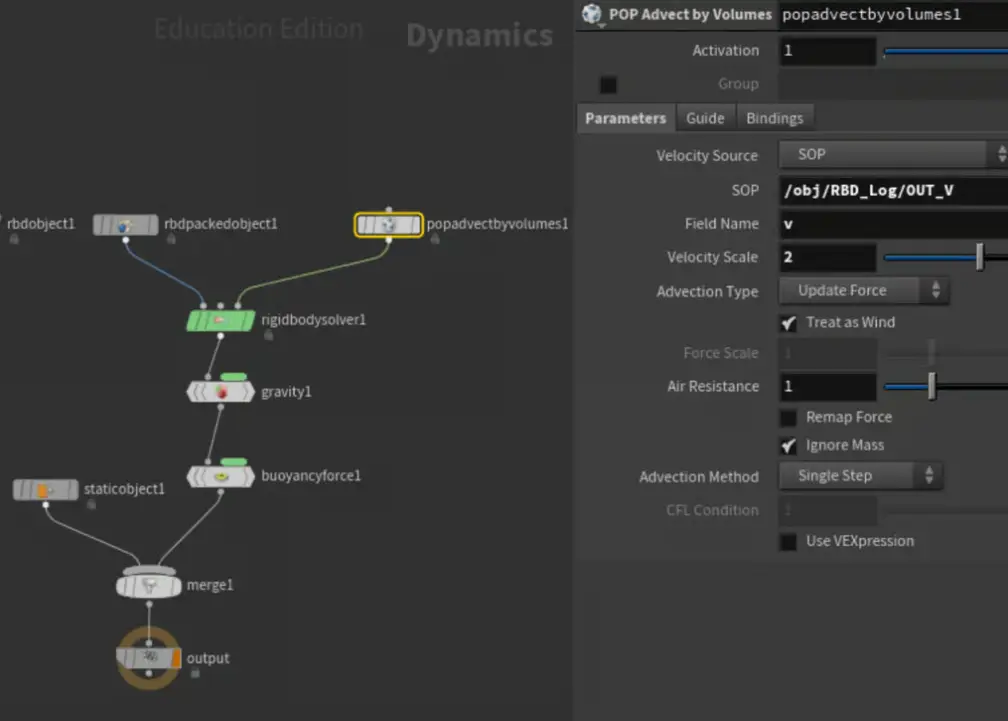Screen dimensions: 1008x721
Task: Select the buoyancyforce1 node
Action: click(x=221, y=477)
